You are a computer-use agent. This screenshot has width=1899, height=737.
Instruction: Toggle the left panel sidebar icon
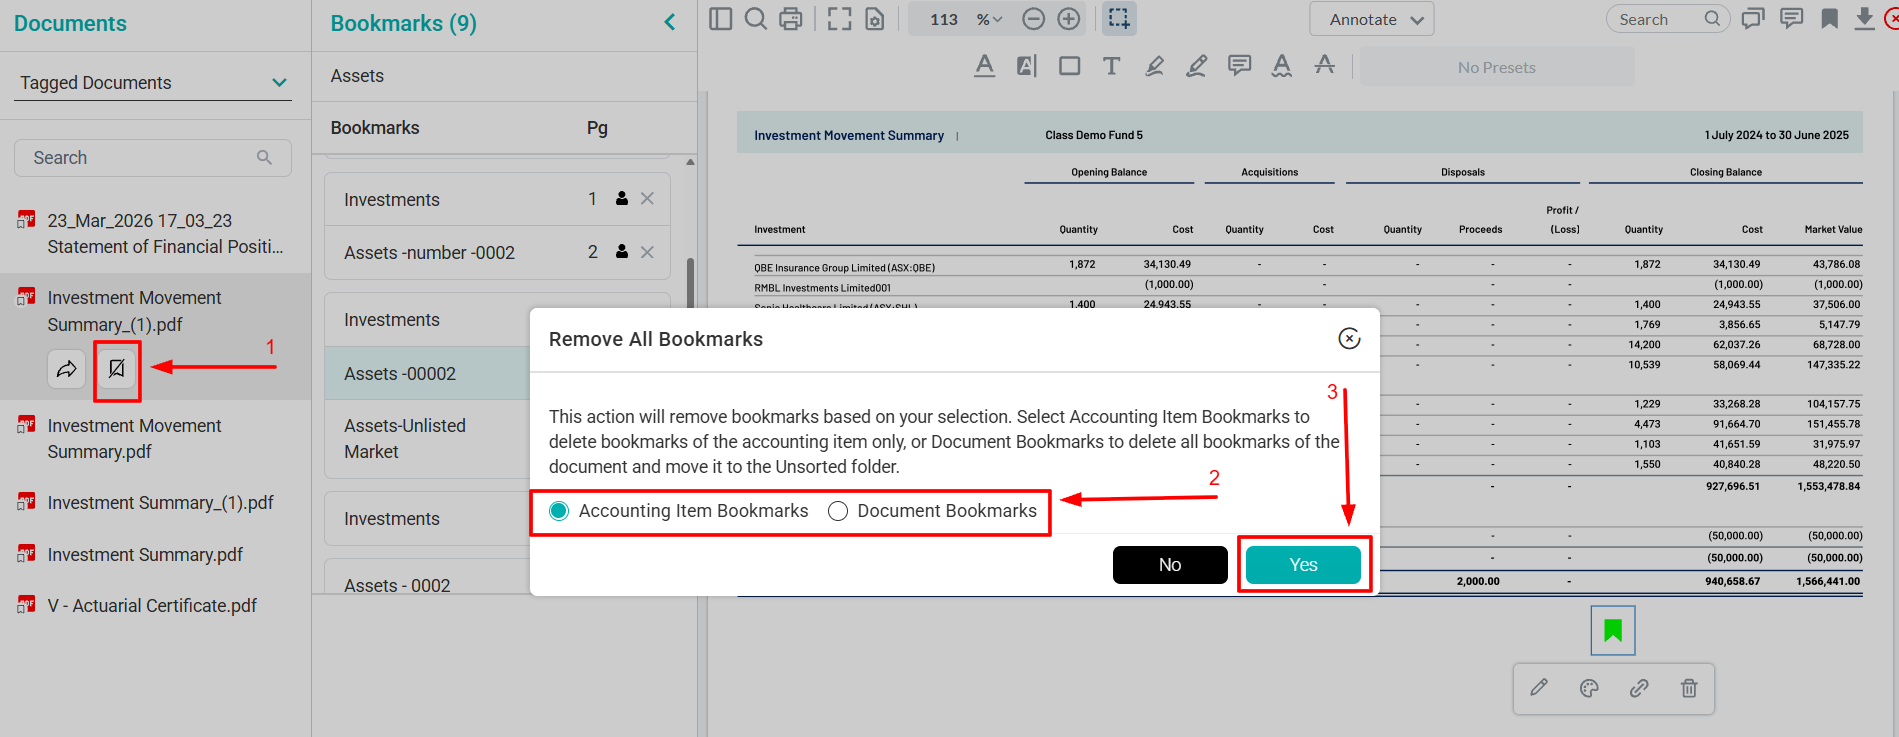(x=720, y=19)
